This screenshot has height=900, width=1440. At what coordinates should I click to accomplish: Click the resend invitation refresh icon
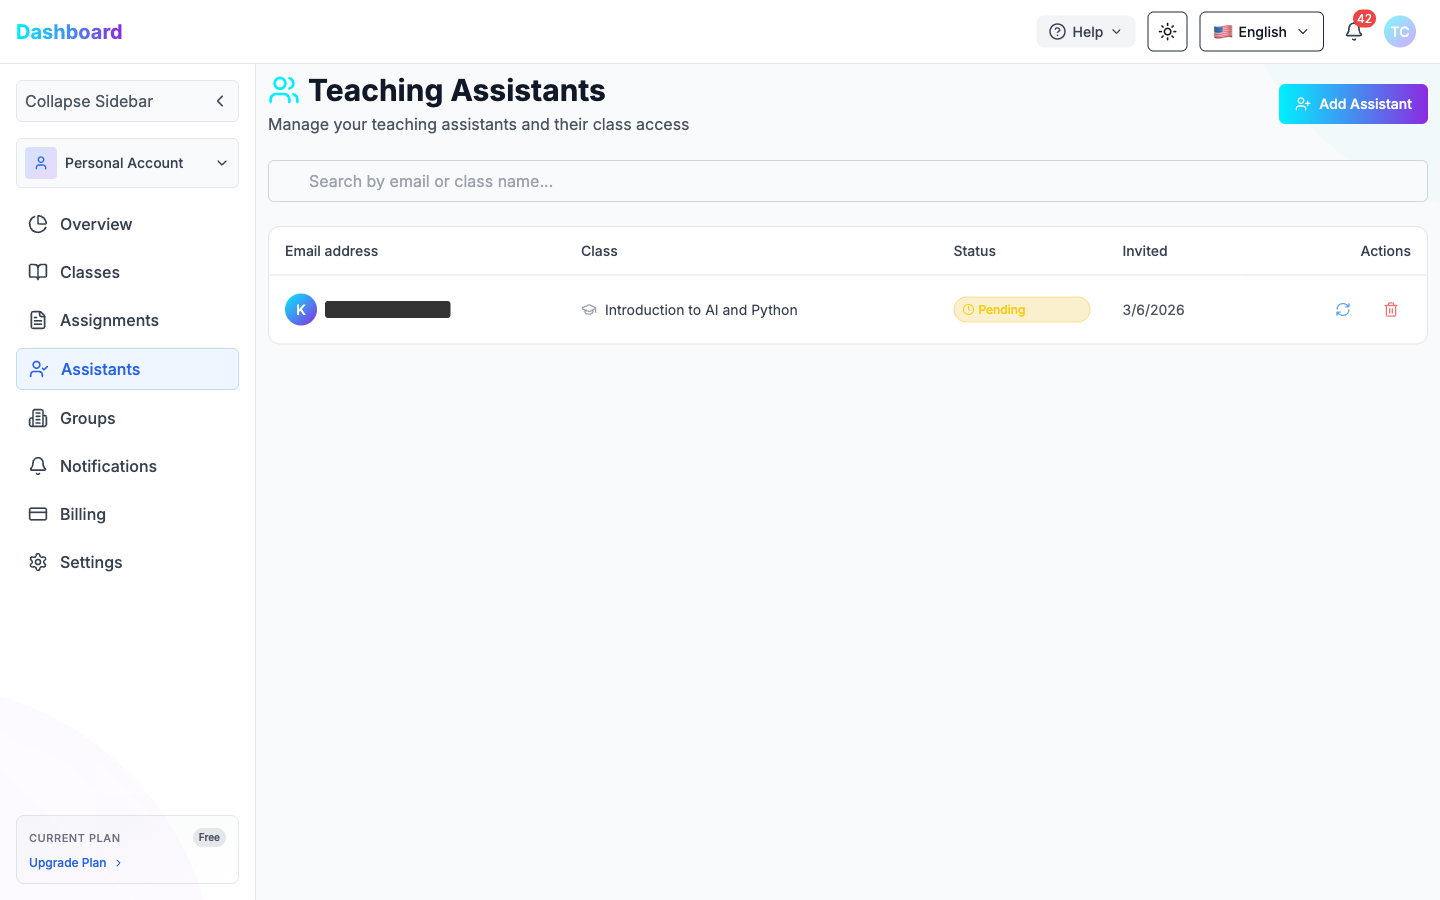(x=1343, y=310)
